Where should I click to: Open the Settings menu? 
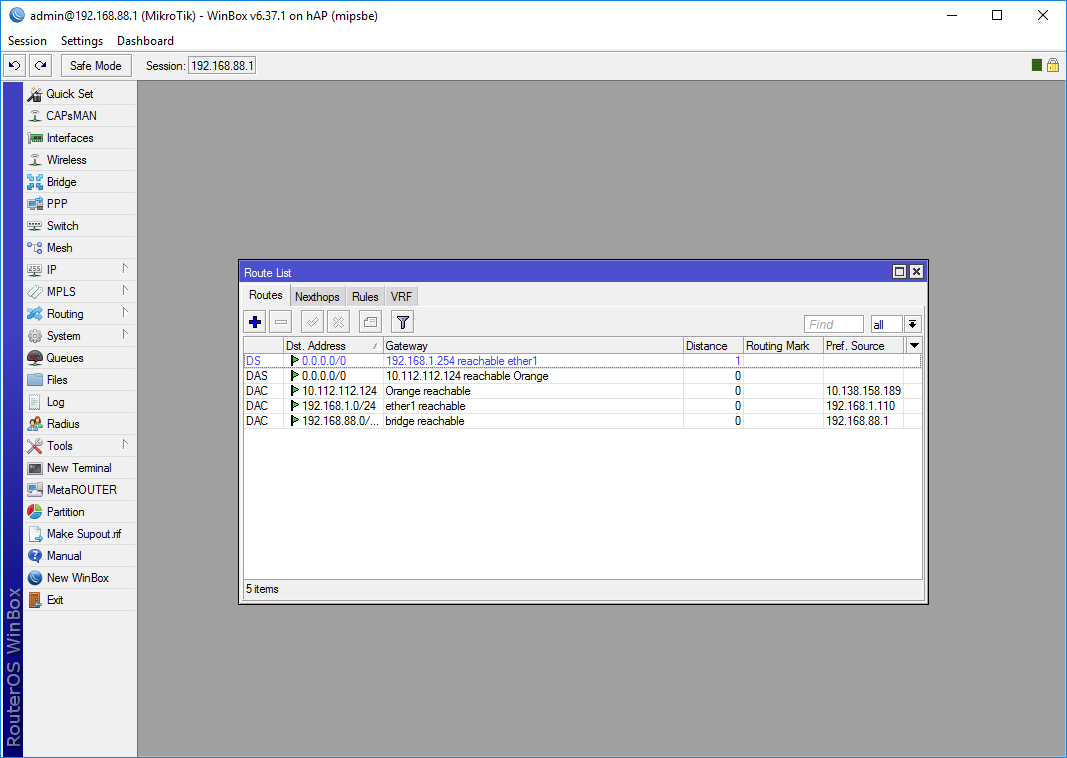tap(82, 41)
